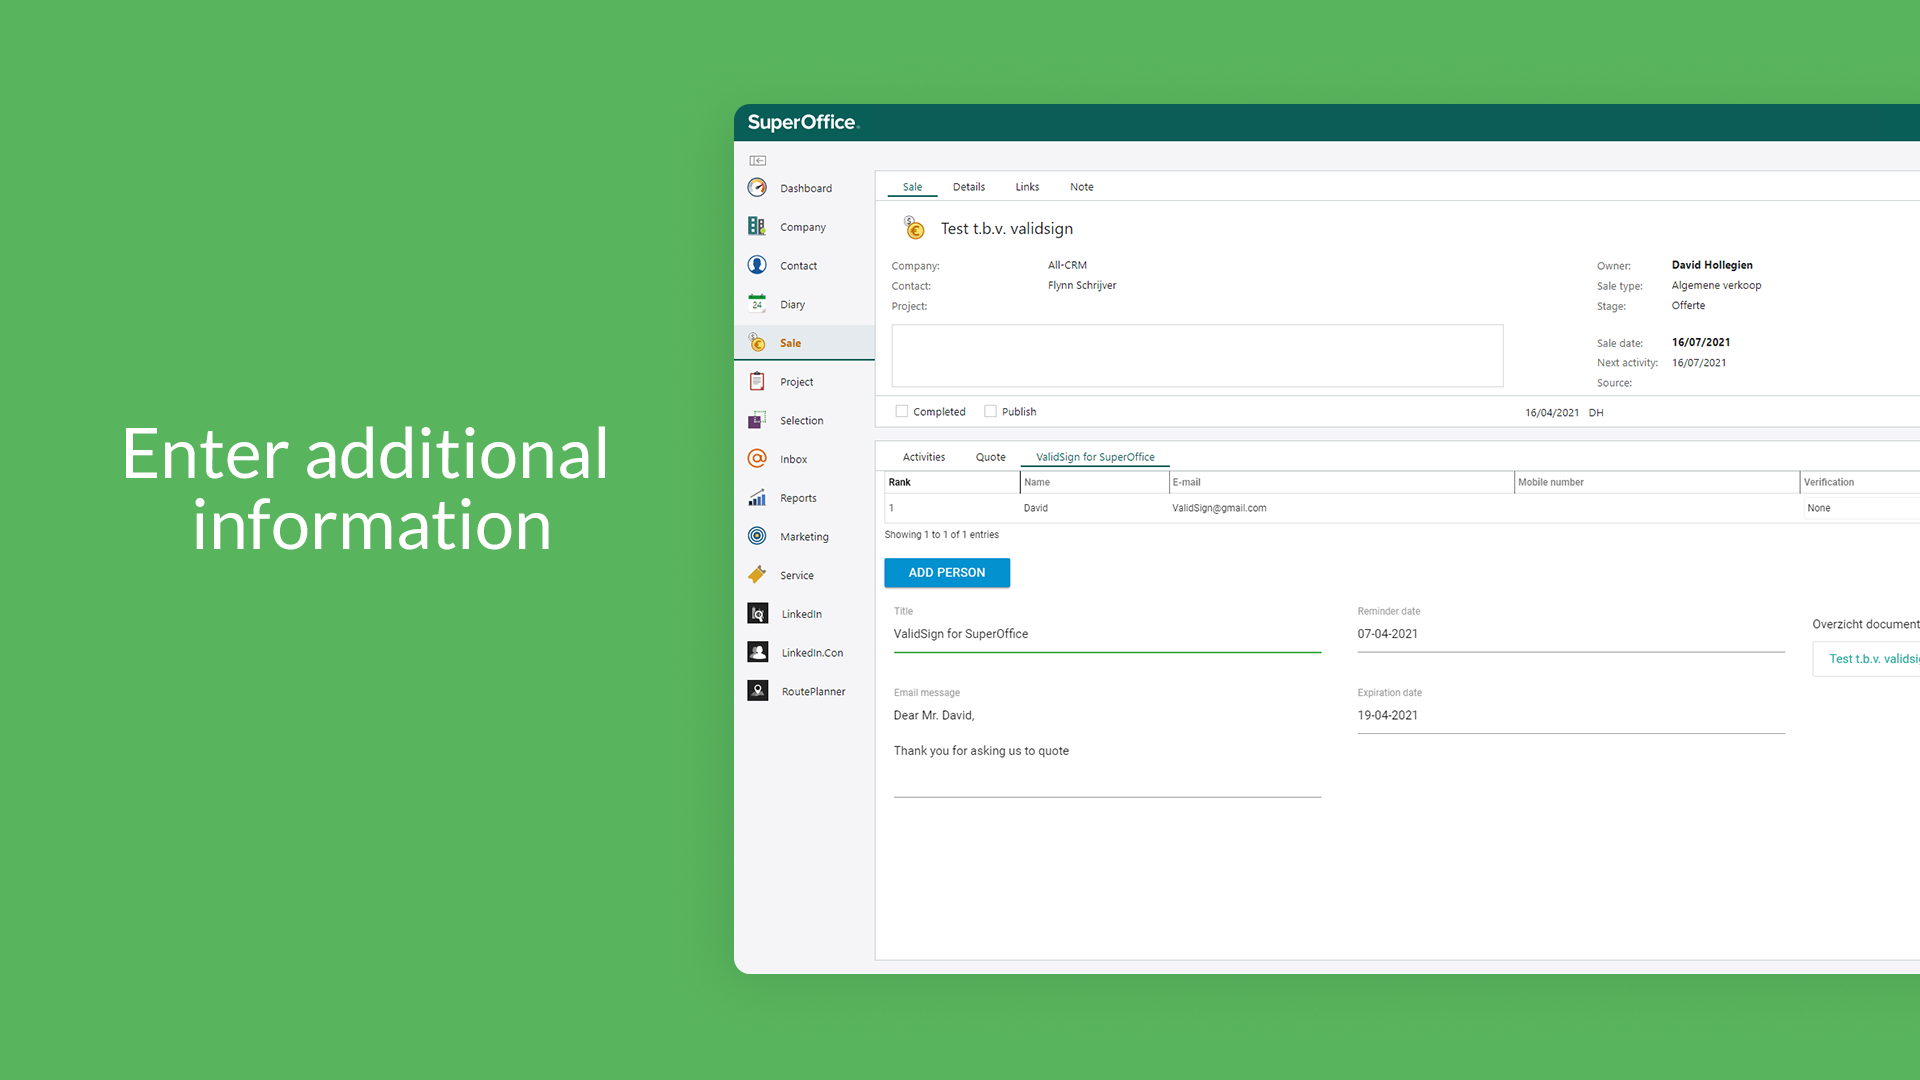Open the Note tab
This screenshot has height=1080, width=1920.
pyautogui.click(x=1080, y=186)
